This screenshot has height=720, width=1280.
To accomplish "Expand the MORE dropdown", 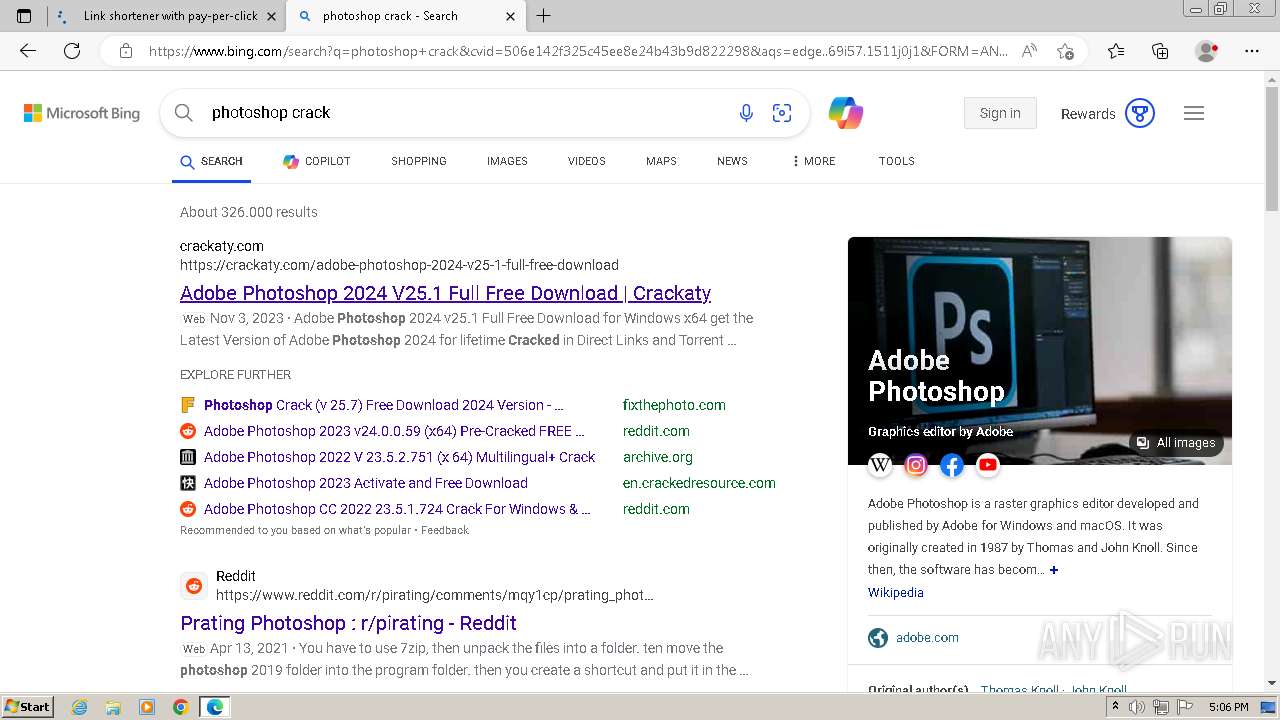I will tap(813, 161).
